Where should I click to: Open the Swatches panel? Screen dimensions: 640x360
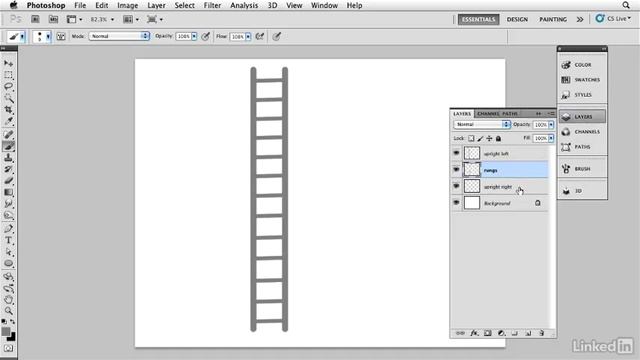[x=582, y=80]
